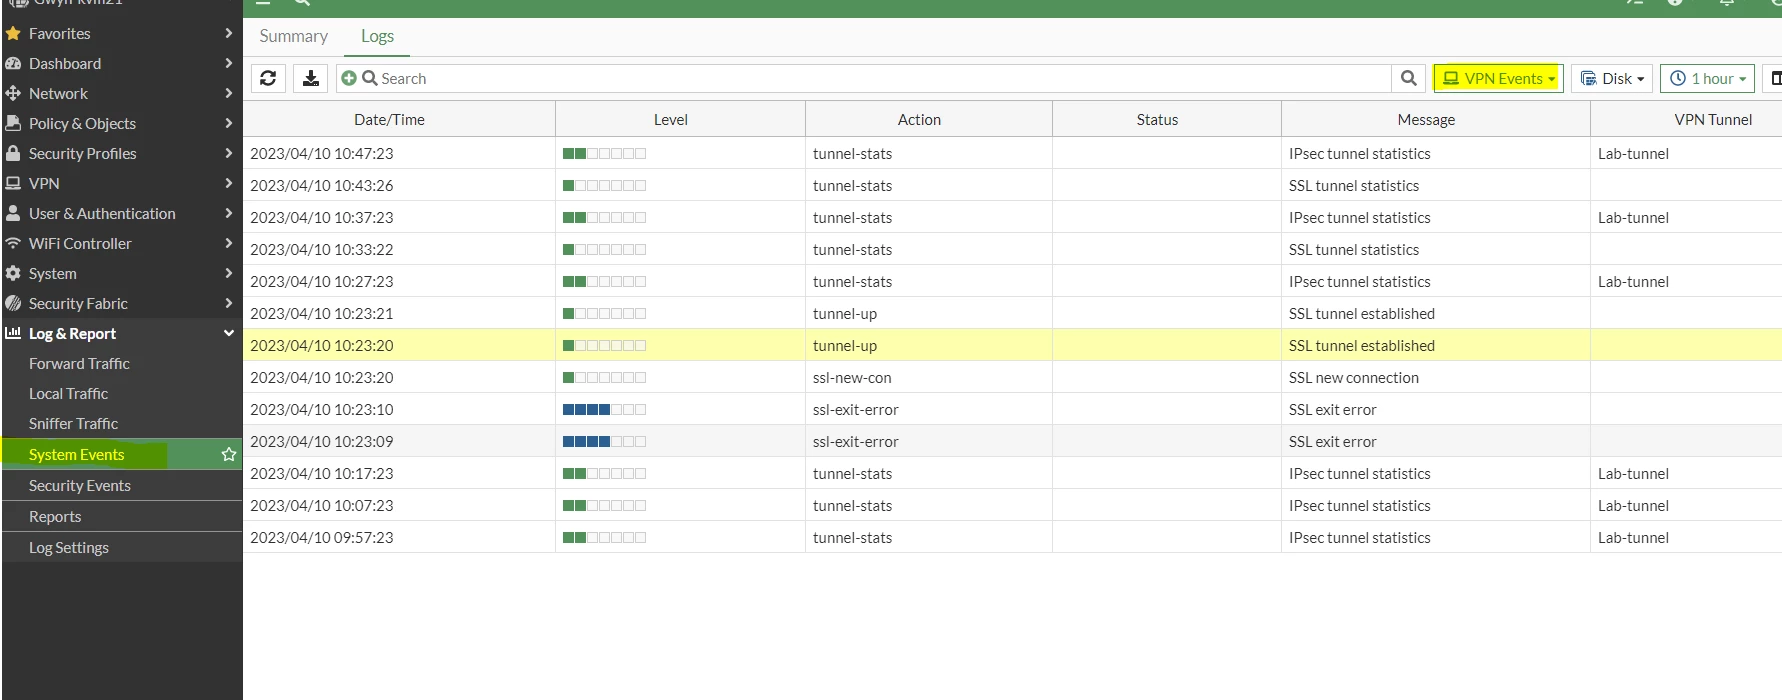The image size is (1782, 700).
Task: Collapse the Log & Report menu chevron
Action: 229,333
